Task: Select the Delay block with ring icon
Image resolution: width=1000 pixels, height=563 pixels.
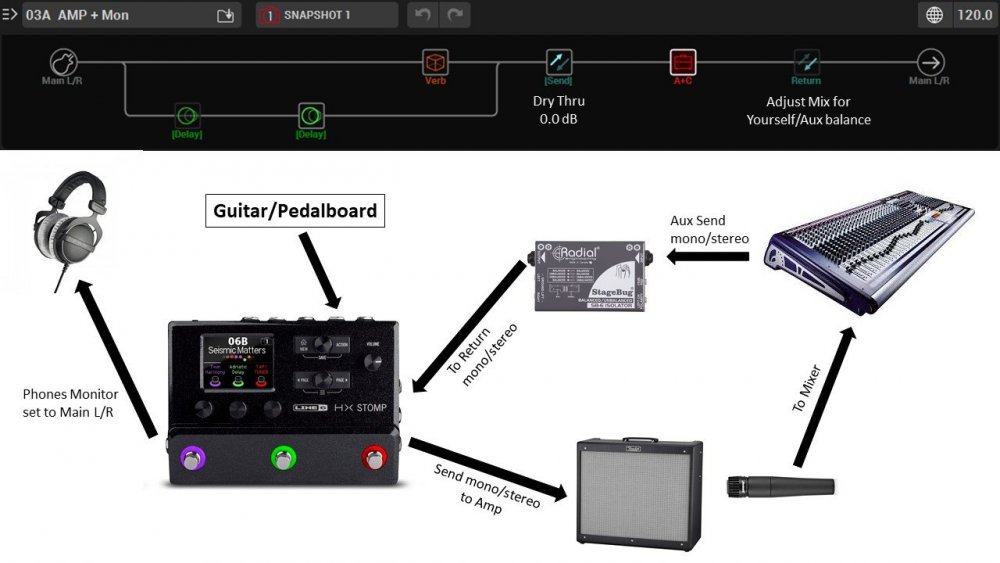Action: coord(311,116)
